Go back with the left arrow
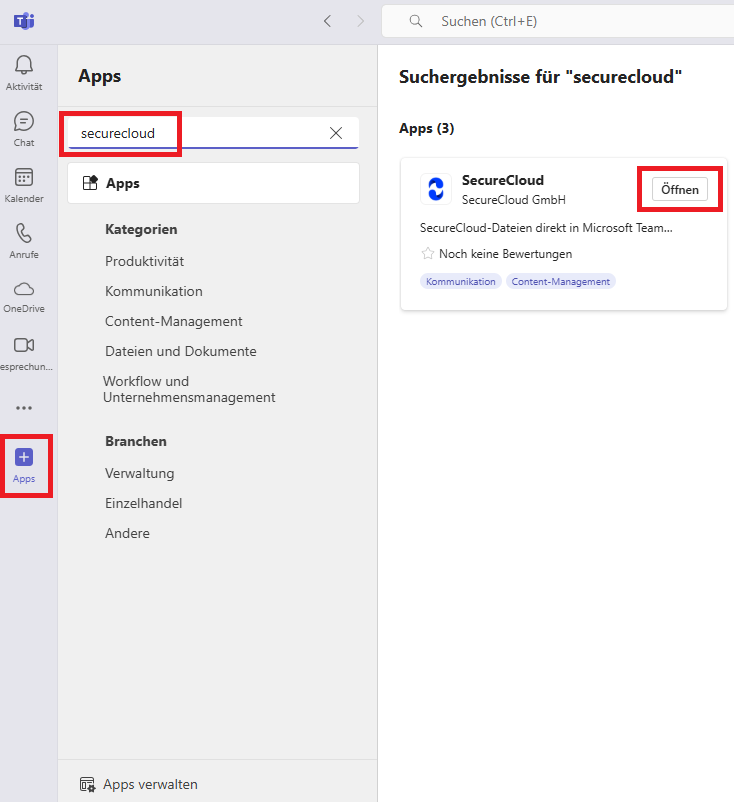The width and height of the screenshot is (734, 802). point(327,21)
